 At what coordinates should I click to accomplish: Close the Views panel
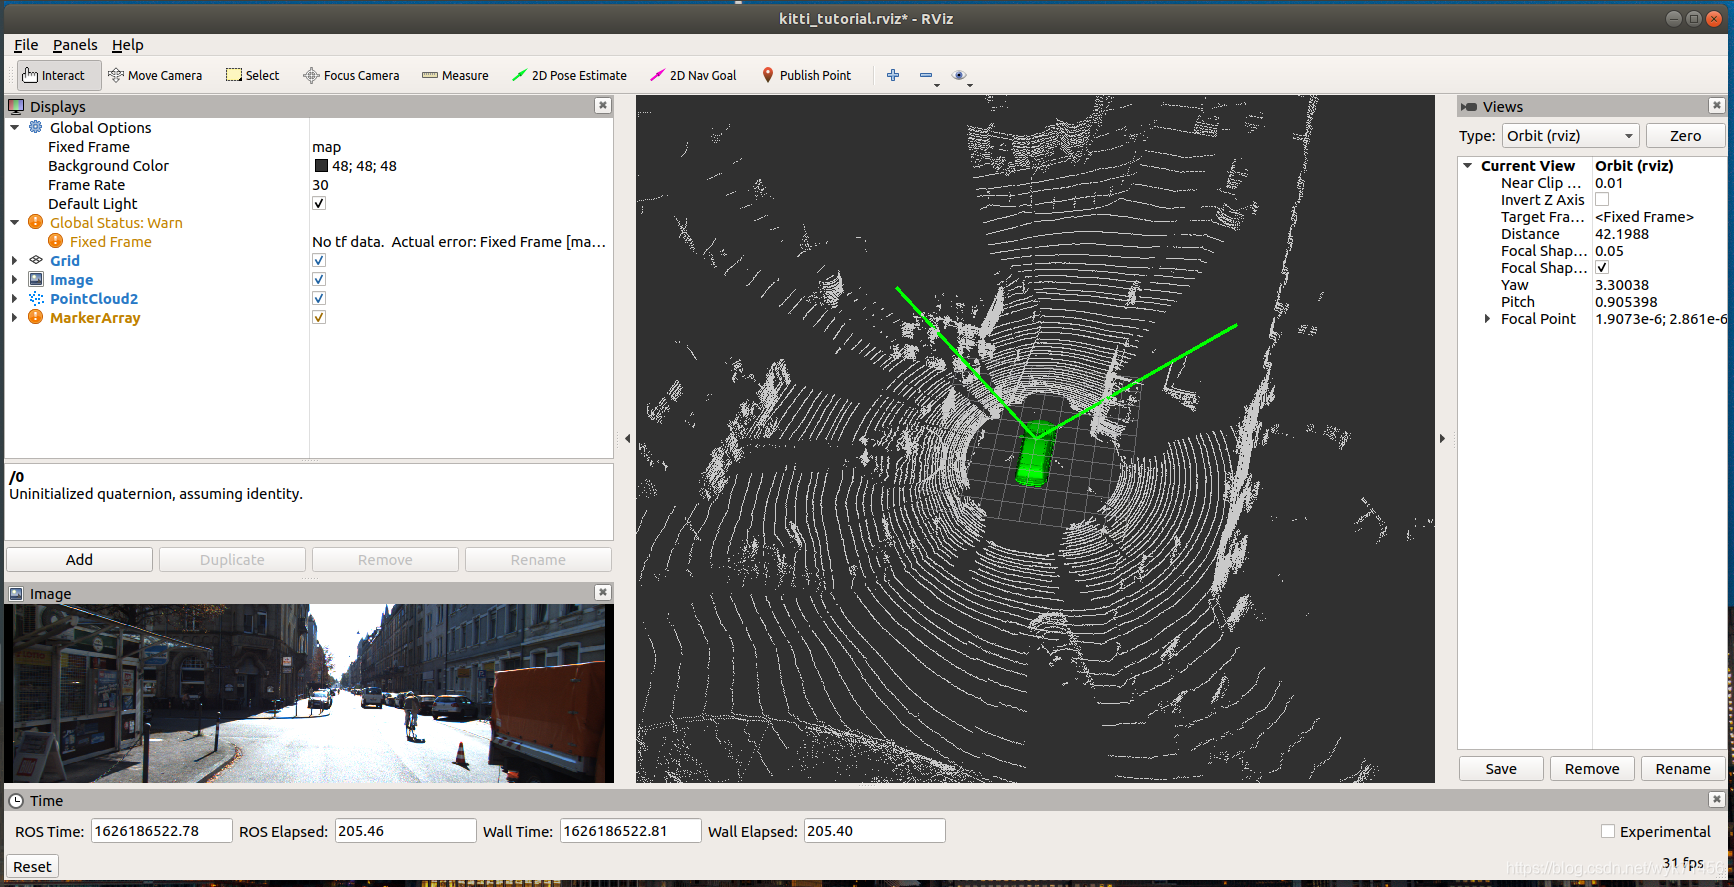click(x=1716, y=105)
